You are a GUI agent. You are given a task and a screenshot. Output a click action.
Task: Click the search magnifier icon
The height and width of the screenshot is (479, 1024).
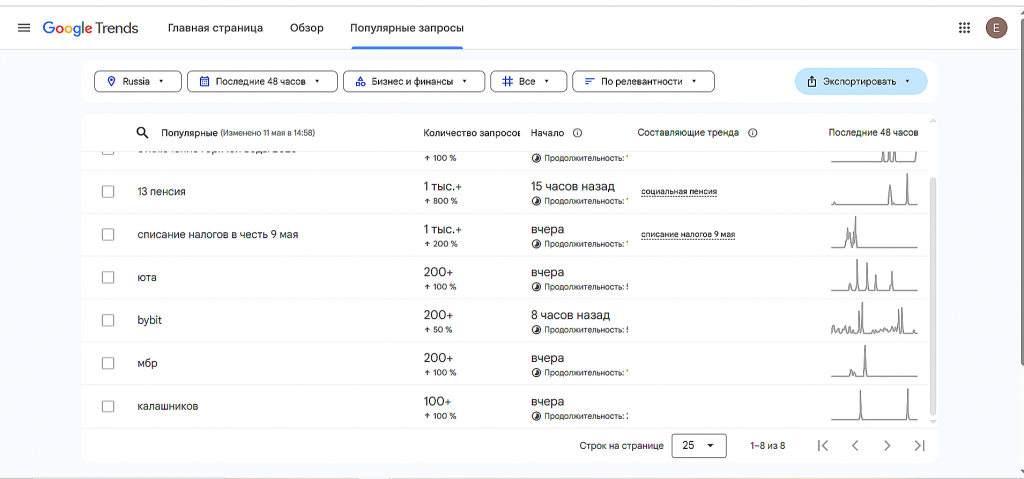(143, 133)
